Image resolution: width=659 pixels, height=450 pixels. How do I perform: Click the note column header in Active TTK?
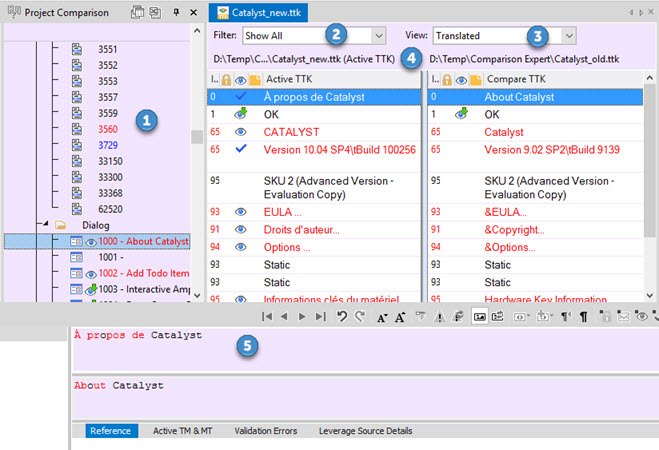tap(255, 79)
